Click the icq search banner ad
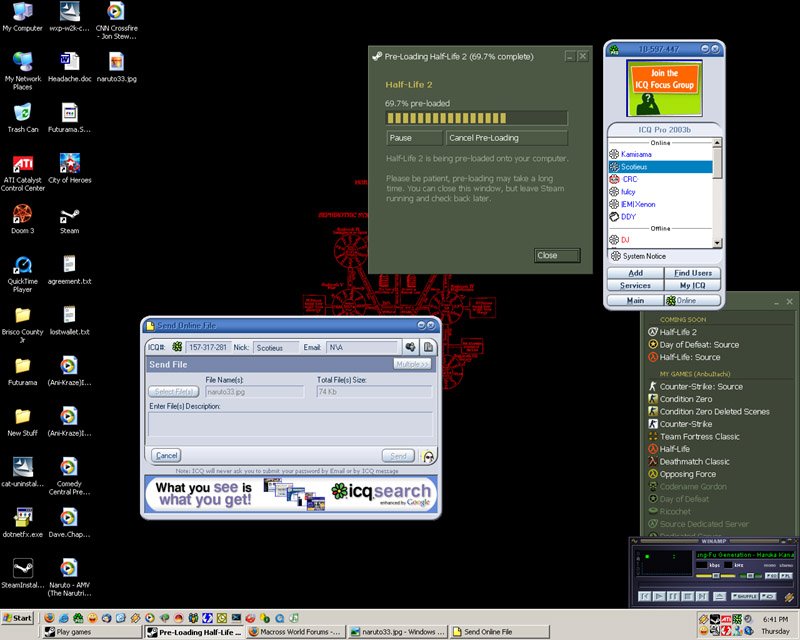The height and width of the screenshot is (640, 800). coord(291,494)
